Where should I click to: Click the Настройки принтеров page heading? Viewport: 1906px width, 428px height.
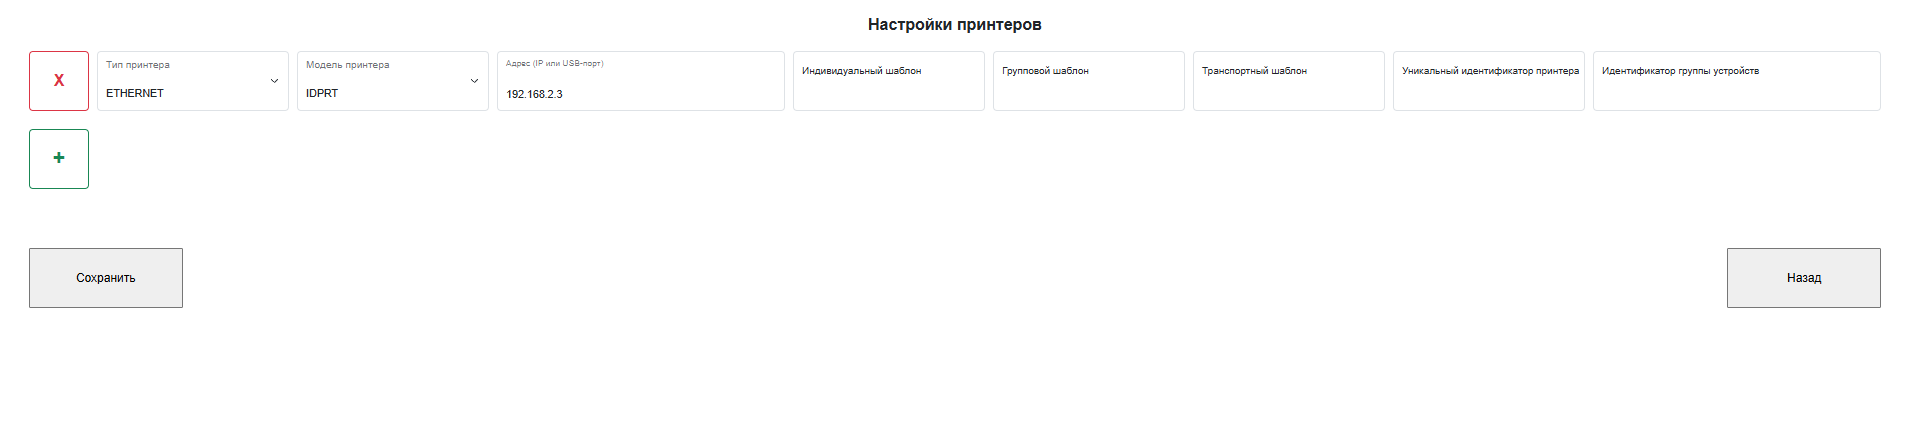(954, 24)
